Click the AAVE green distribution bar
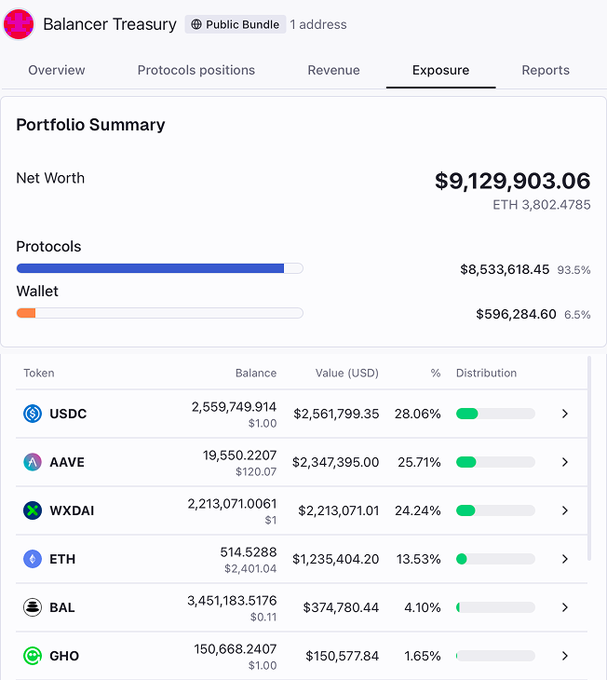 coord(466,462)
